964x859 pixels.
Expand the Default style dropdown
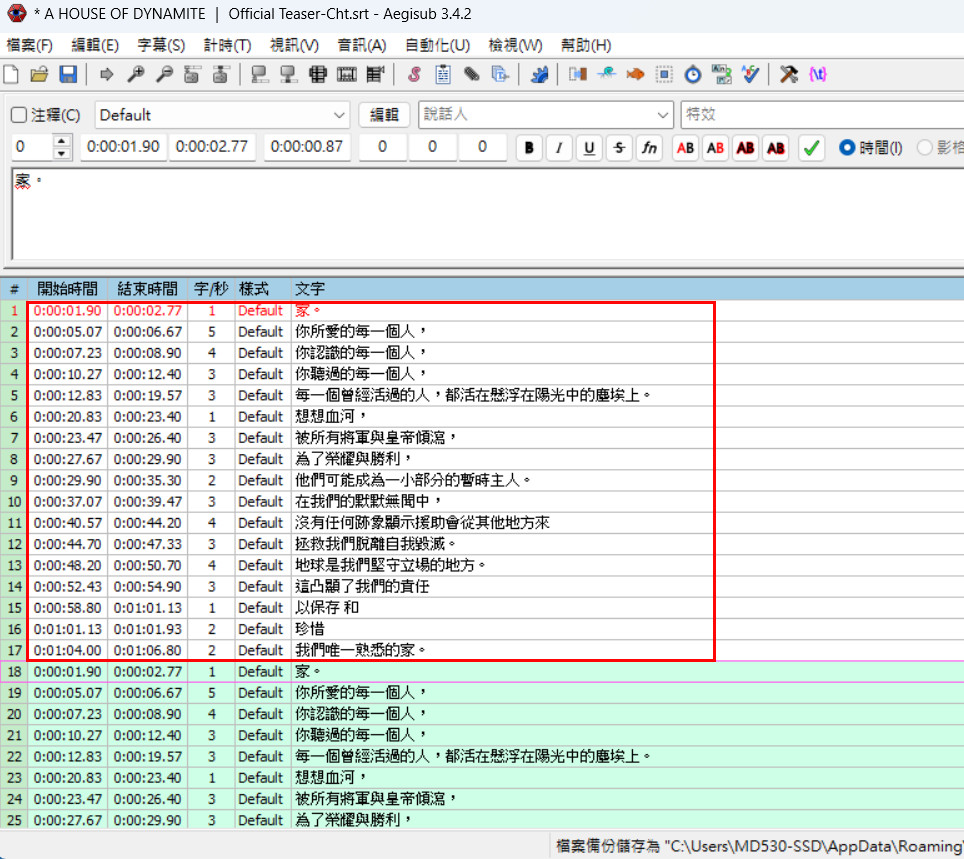click(x=339, y=115)
